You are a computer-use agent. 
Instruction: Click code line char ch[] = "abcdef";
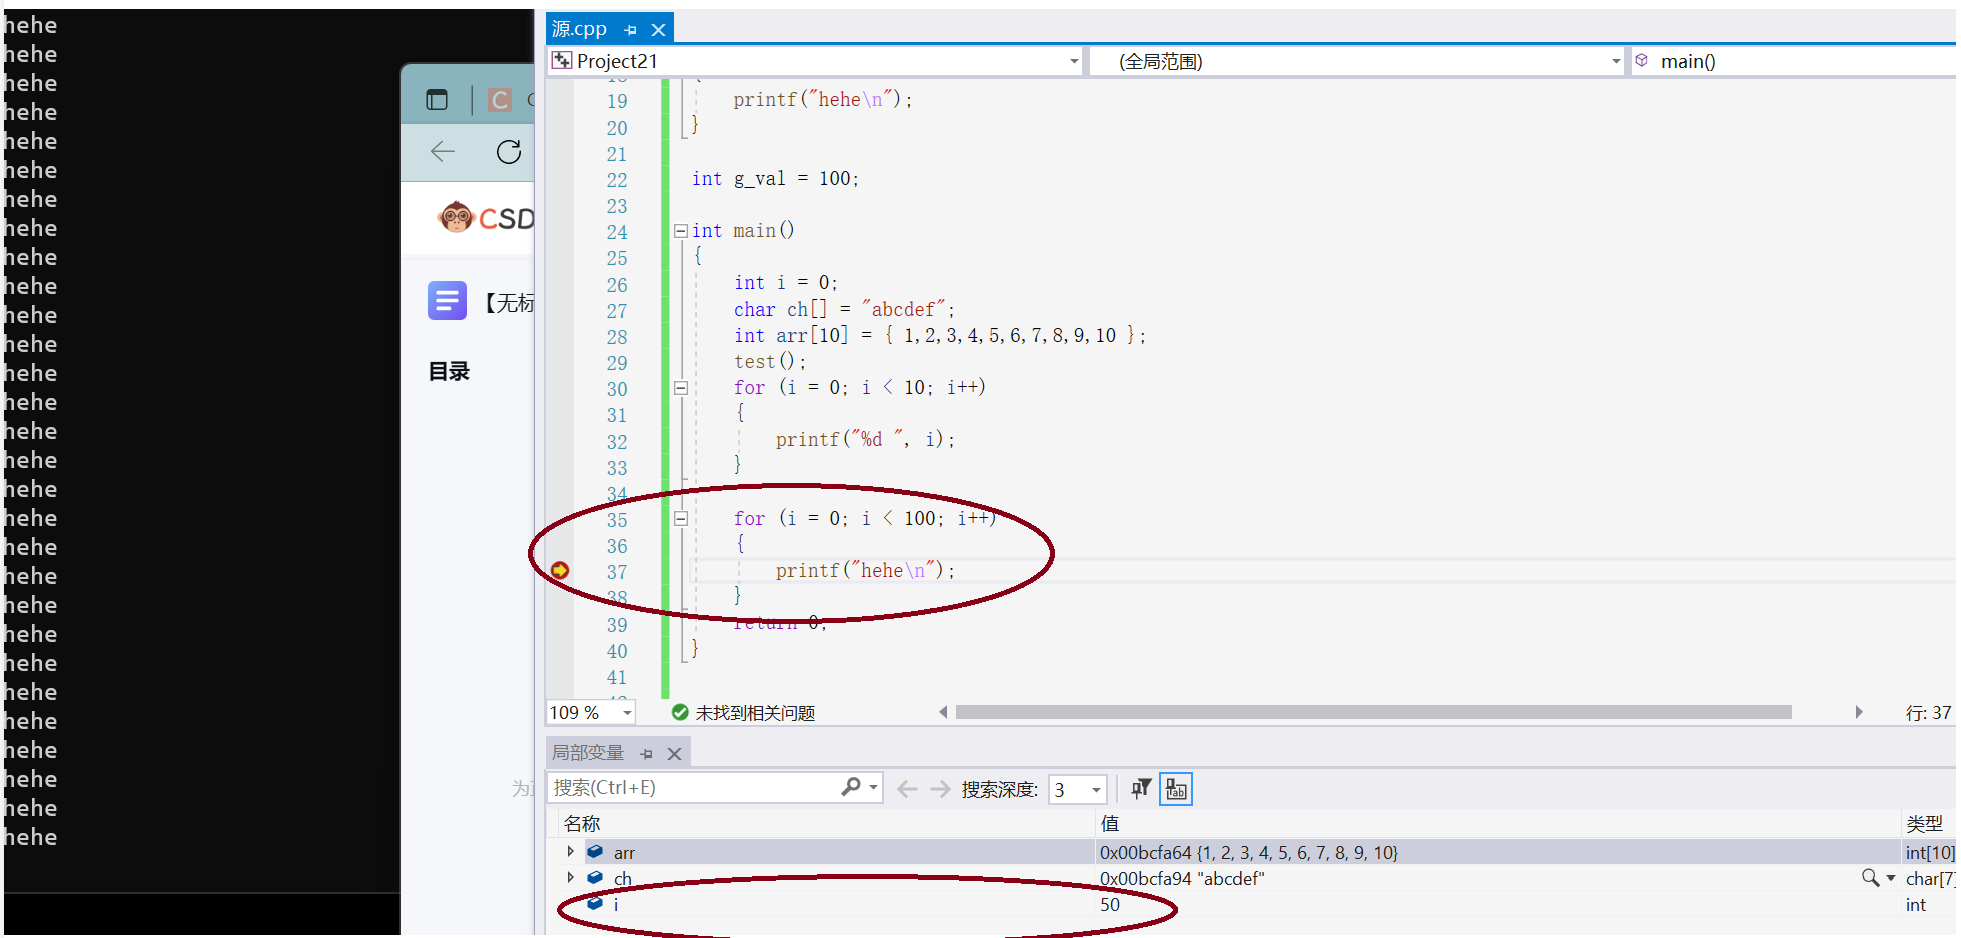pos(844,310)
